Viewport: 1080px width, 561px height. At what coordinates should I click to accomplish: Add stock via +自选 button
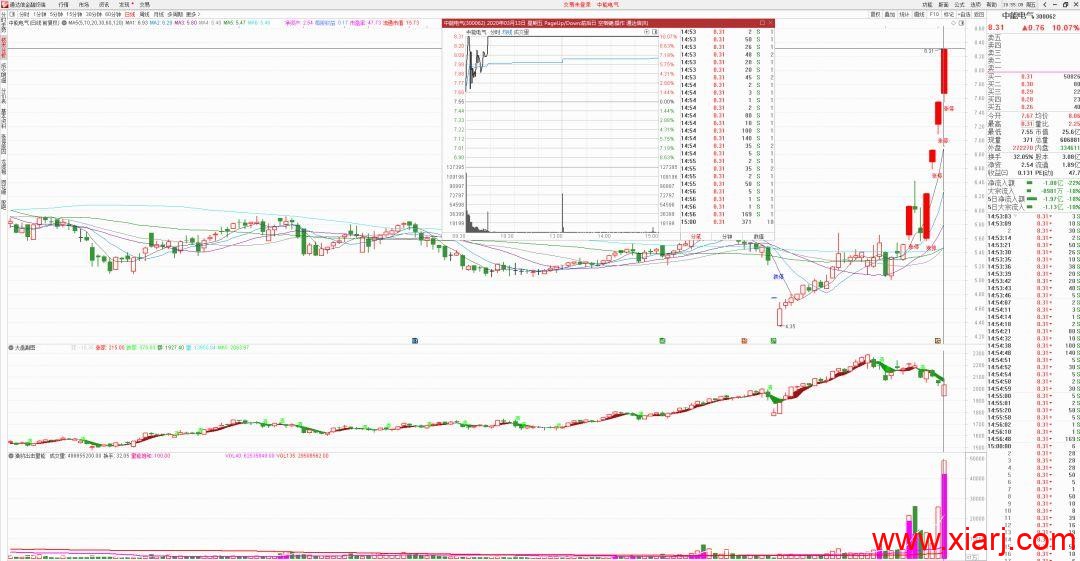[x=964, y=14]
